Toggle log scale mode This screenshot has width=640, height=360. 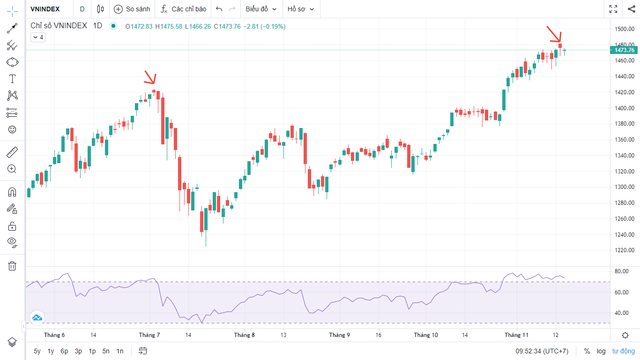click(x=601, y=351)
